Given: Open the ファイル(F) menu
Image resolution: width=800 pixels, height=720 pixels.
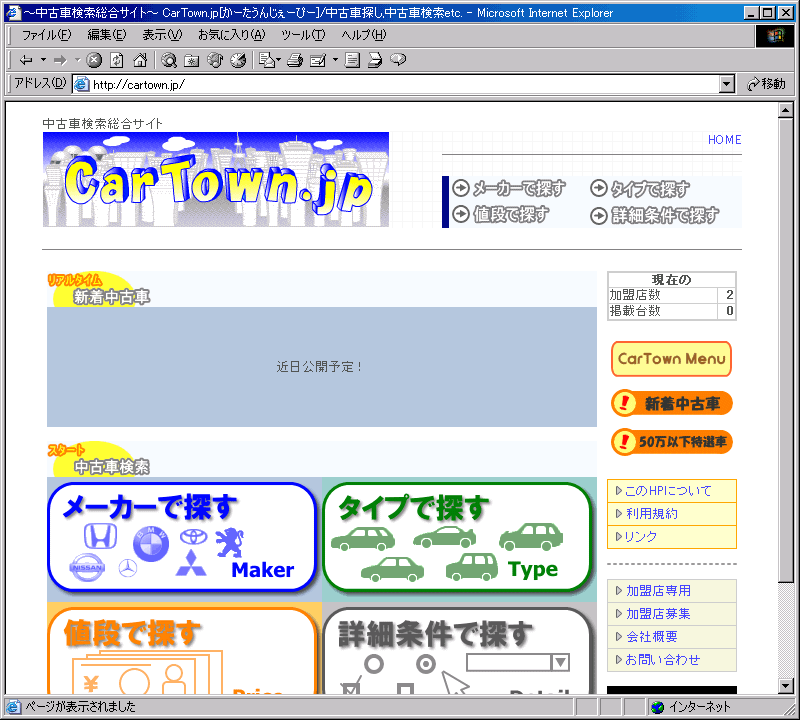Looking at the screenshot, I should (x=46, y=35).
